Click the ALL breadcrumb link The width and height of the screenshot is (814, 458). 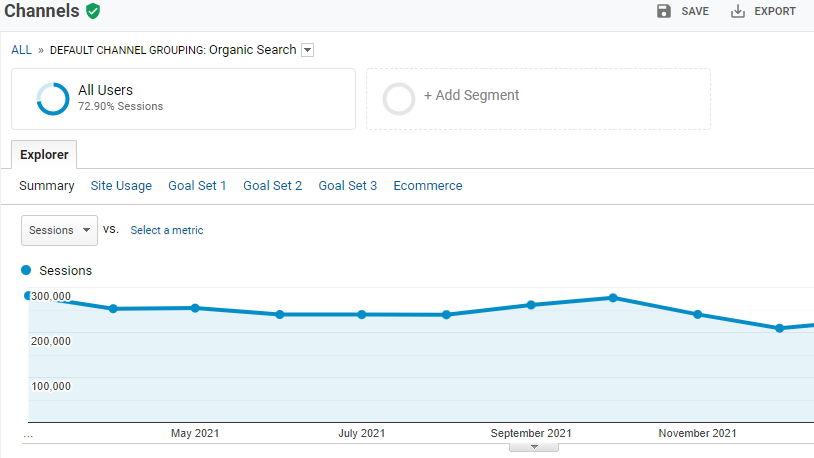[x=21, y=50]
